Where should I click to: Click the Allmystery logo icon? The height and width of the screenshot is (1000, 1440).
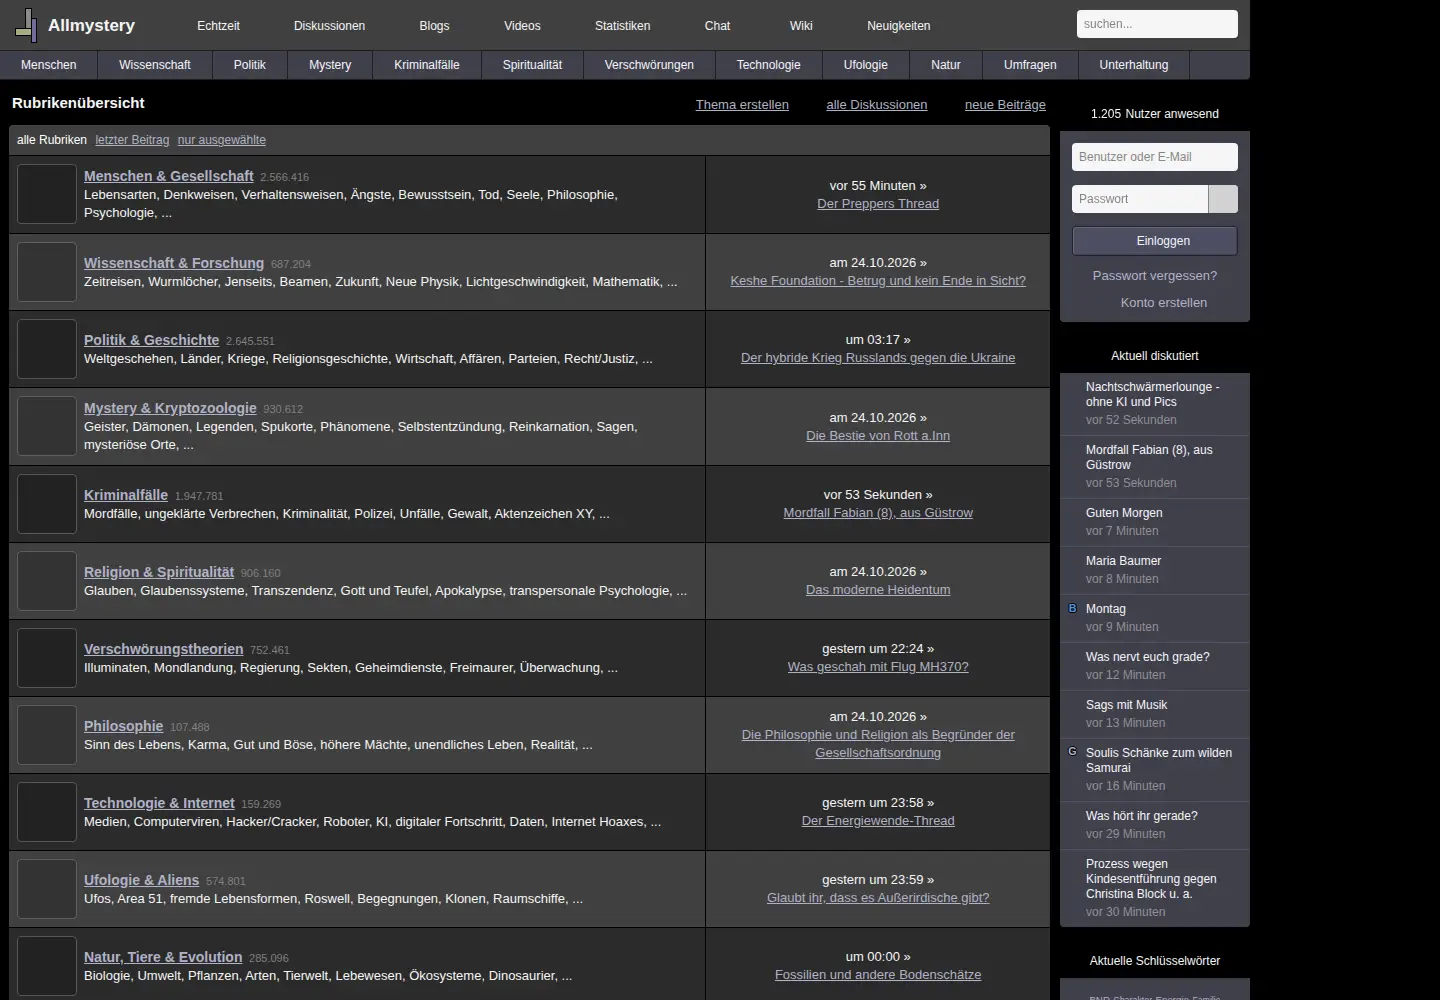27,25
